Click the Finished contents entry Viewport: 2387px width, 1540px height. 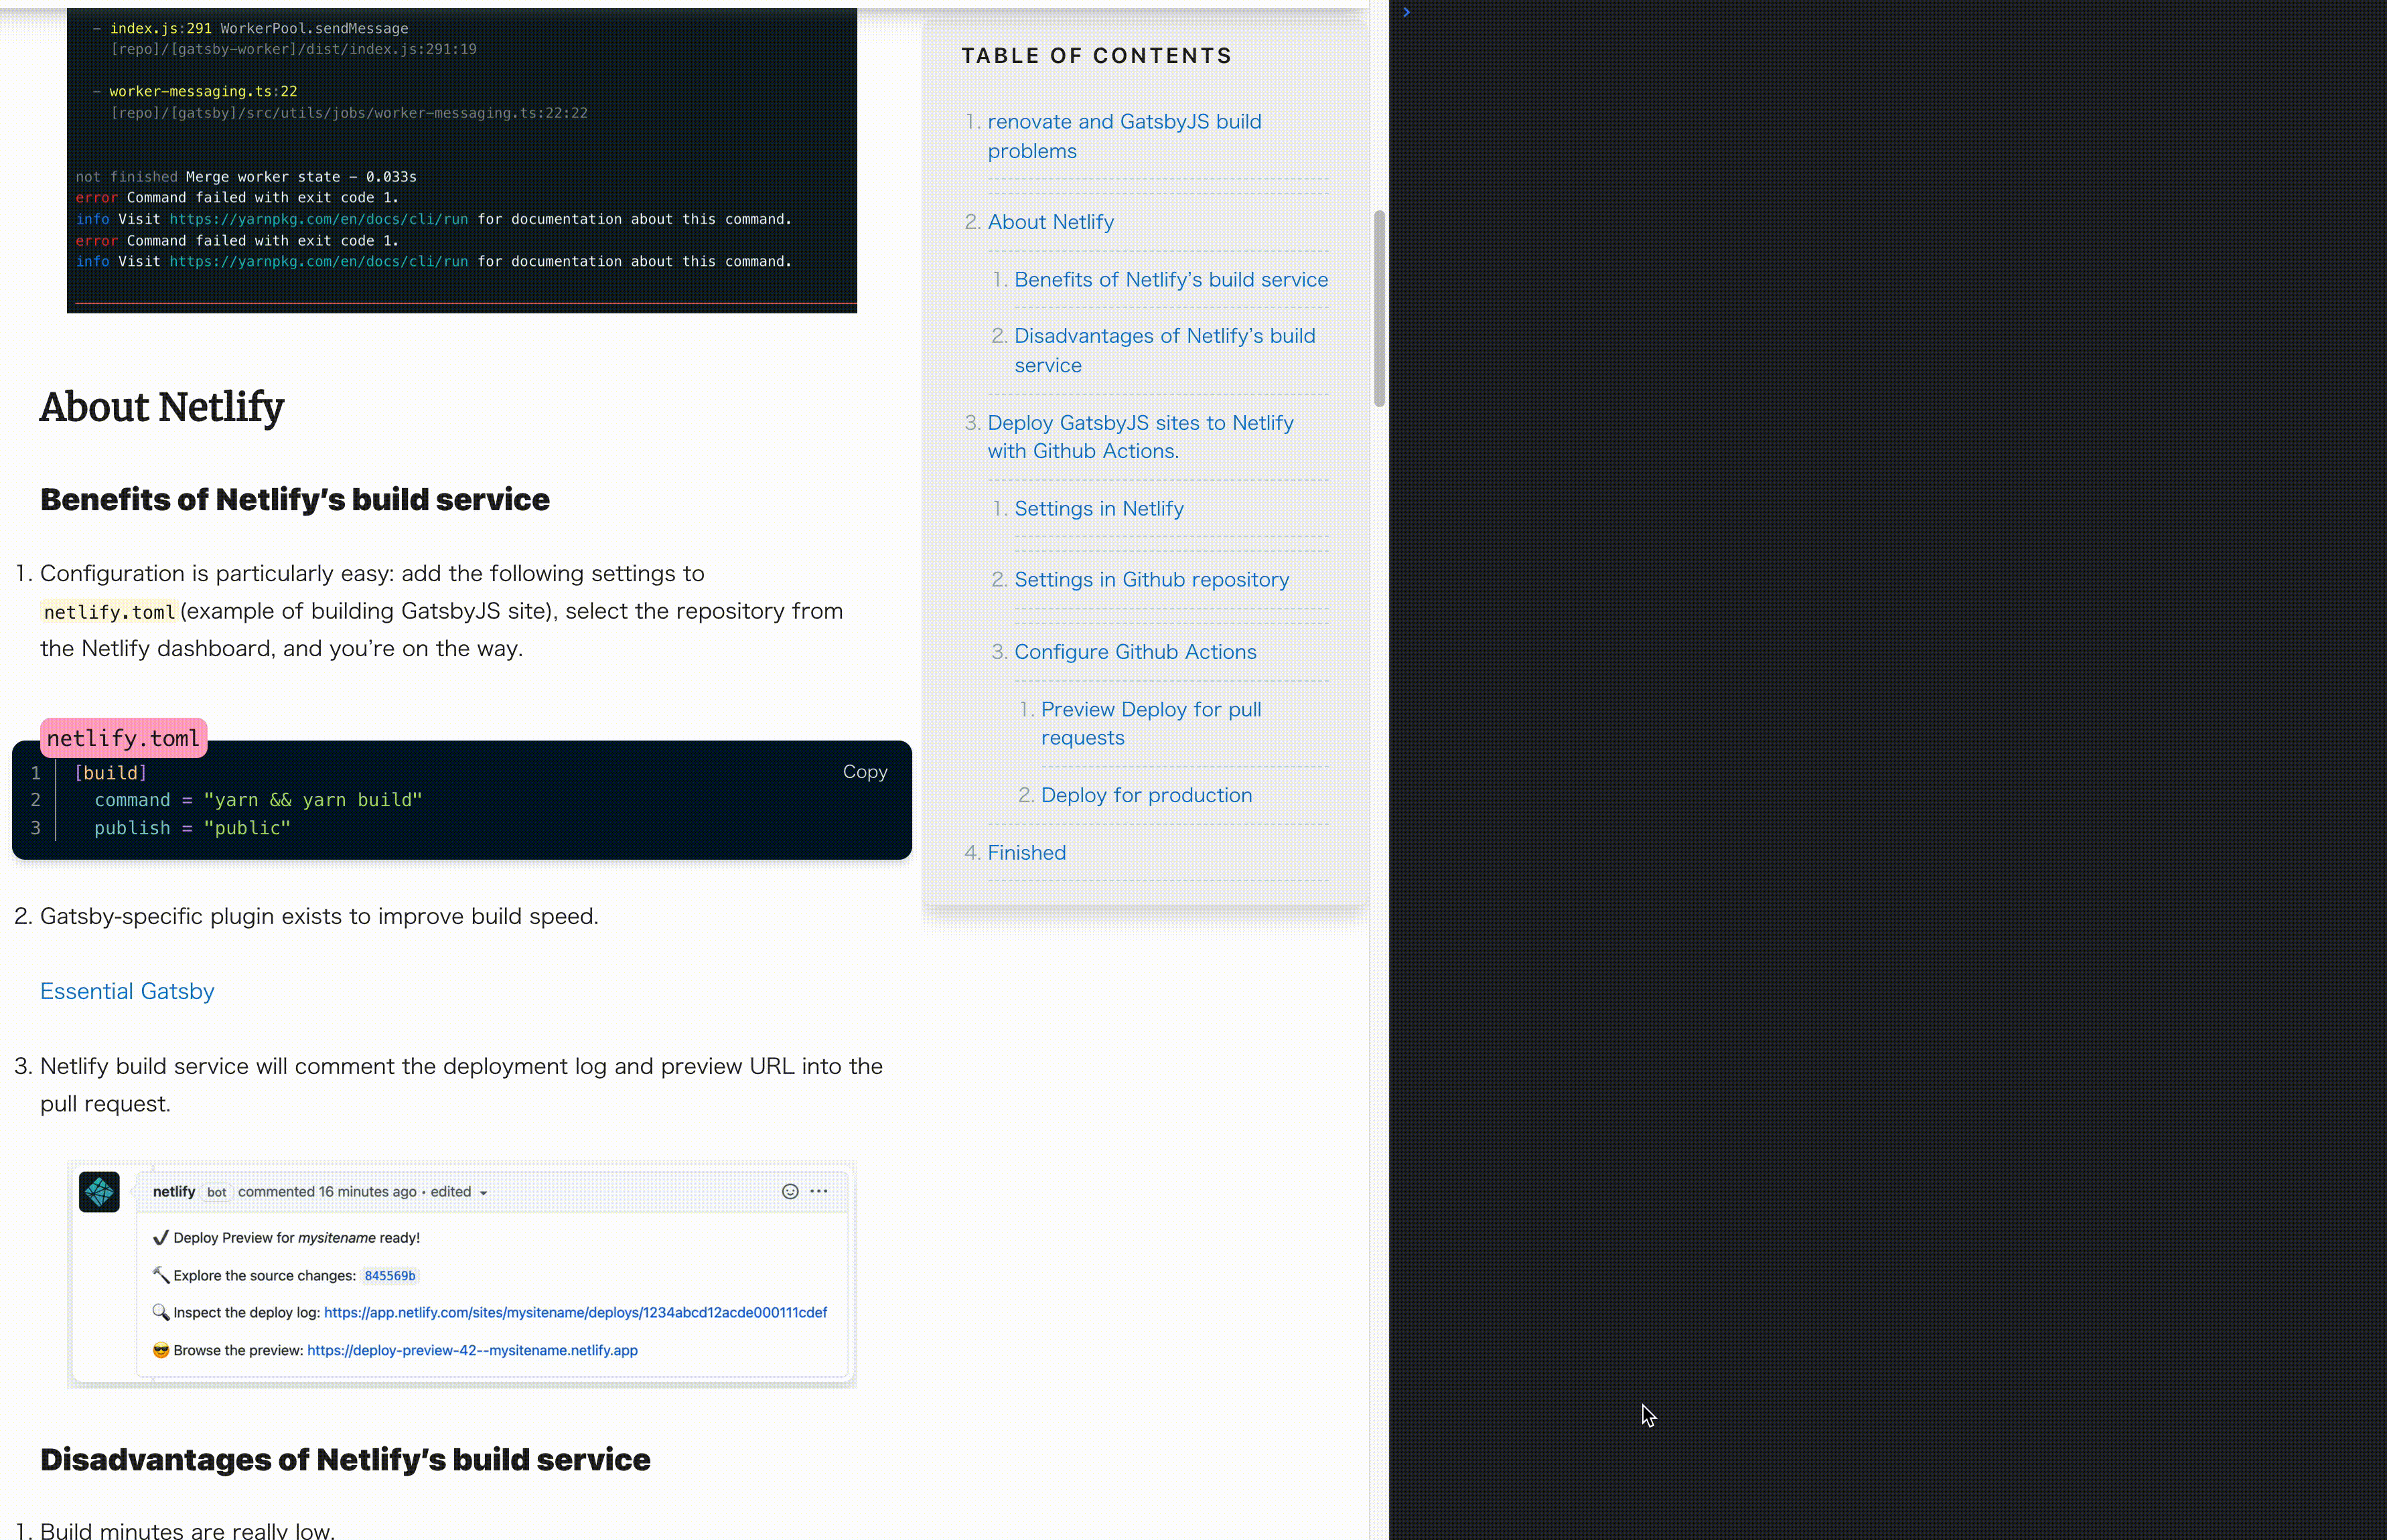coord(1026,853)
